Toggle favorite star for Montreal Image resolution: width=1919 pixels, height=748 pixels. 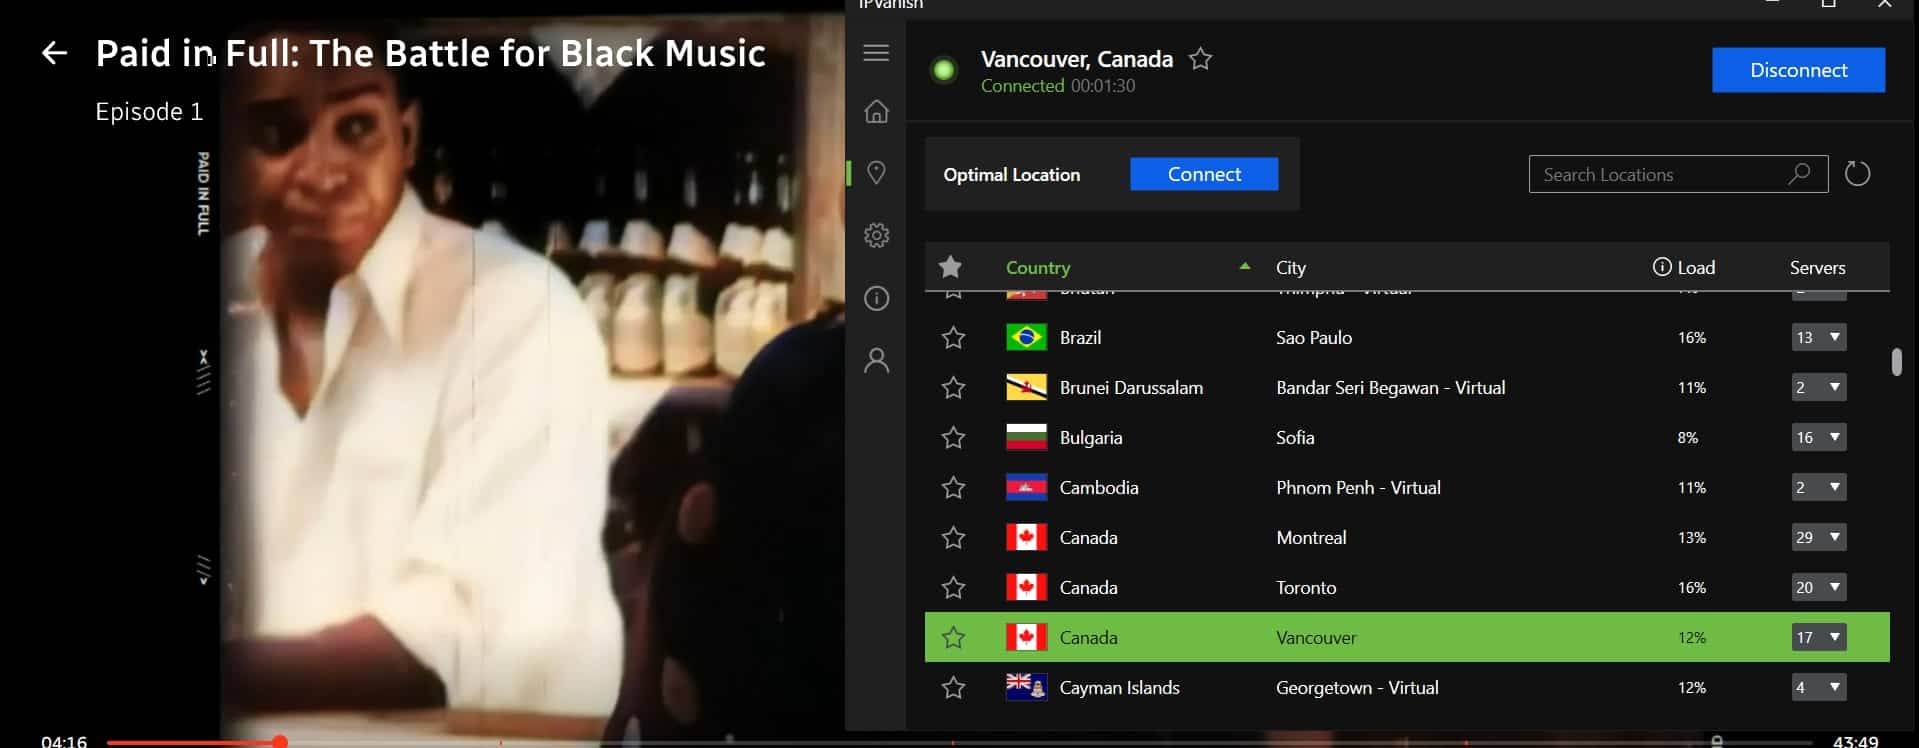point(953,537)
